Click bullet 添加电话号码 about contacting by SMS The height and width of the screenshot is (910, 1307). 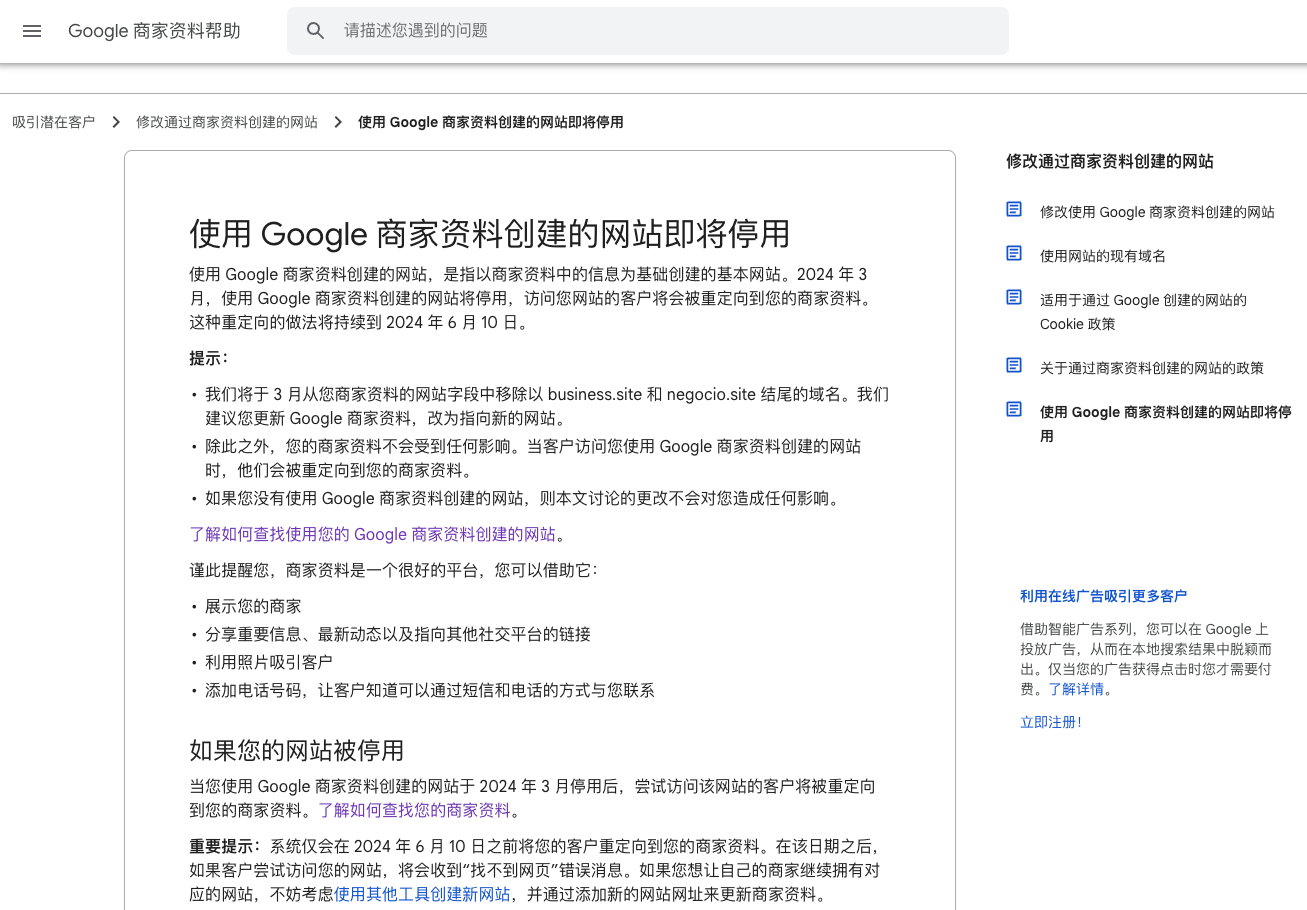(430, 690)
